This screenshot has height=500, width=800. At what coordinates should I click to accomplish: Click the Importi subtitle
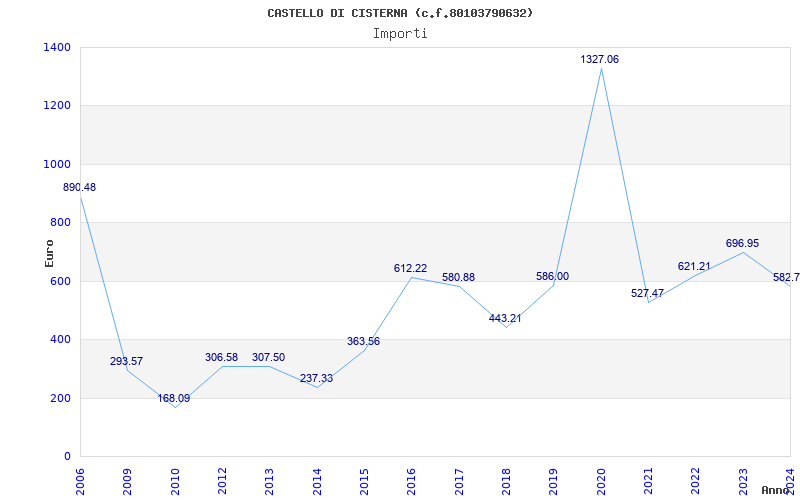pos(400,33)
